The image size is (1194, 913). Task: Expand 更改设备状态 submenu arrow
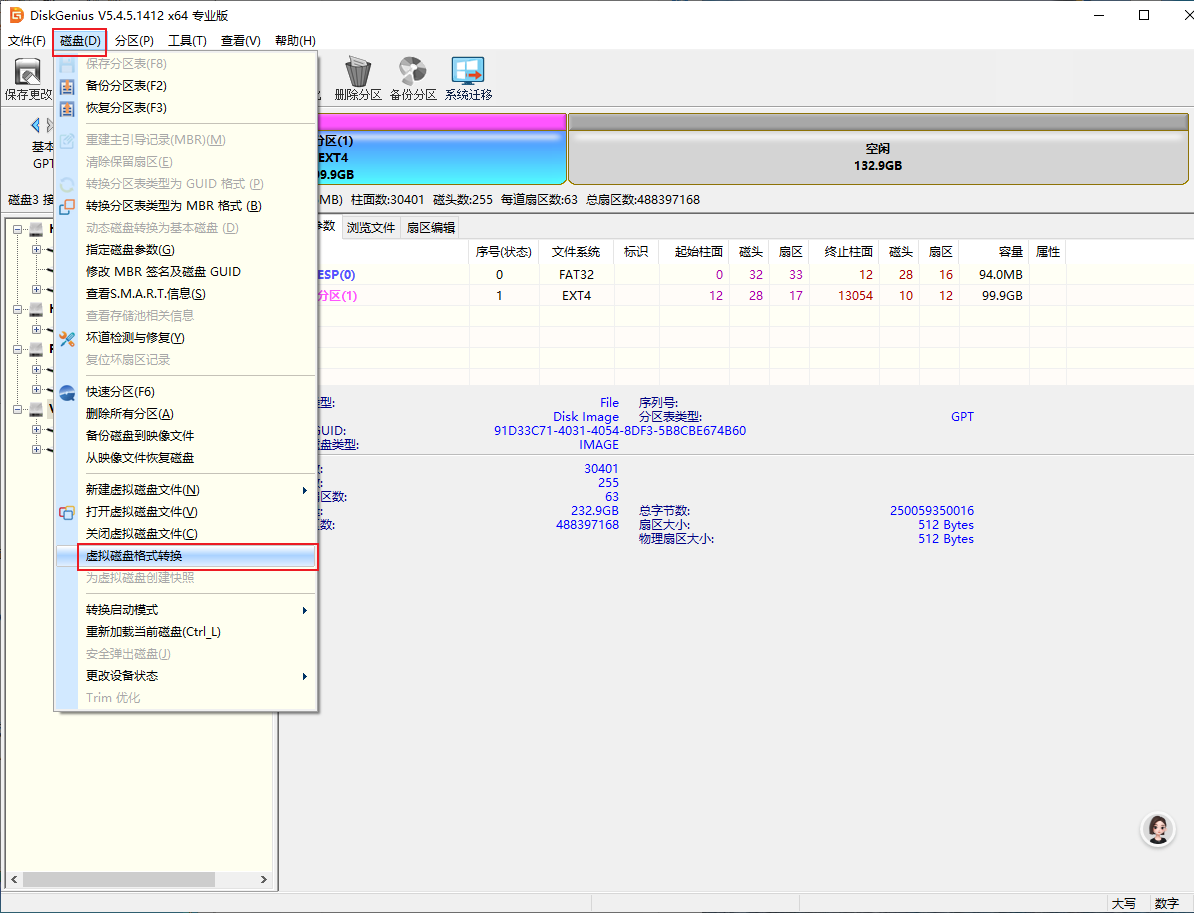[305, 676]
